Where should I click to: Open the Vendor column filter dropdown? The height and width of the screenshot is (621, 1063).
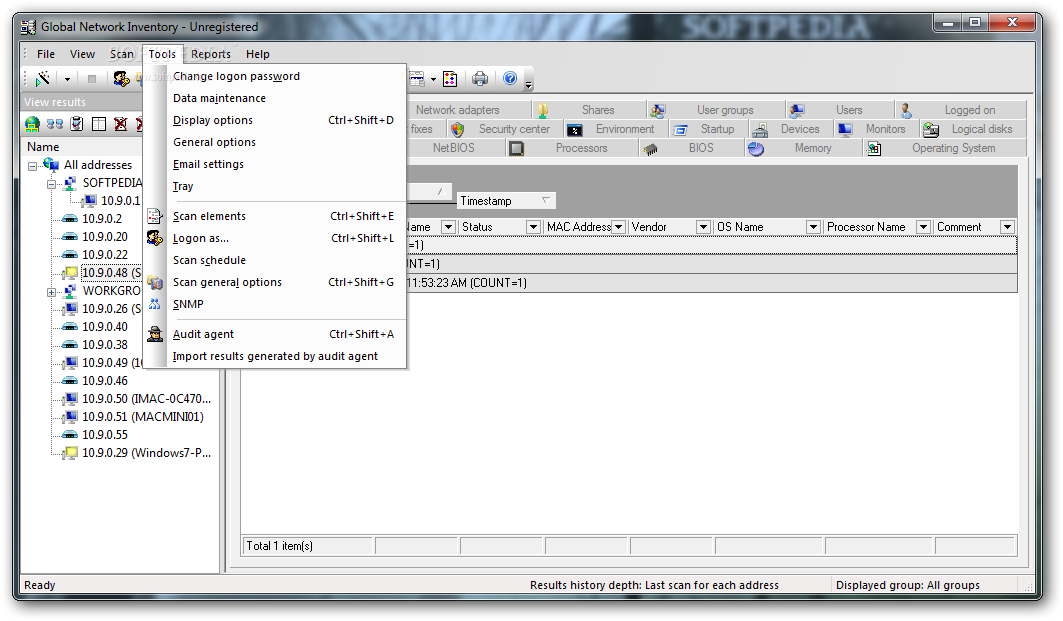tap(704, 227)
